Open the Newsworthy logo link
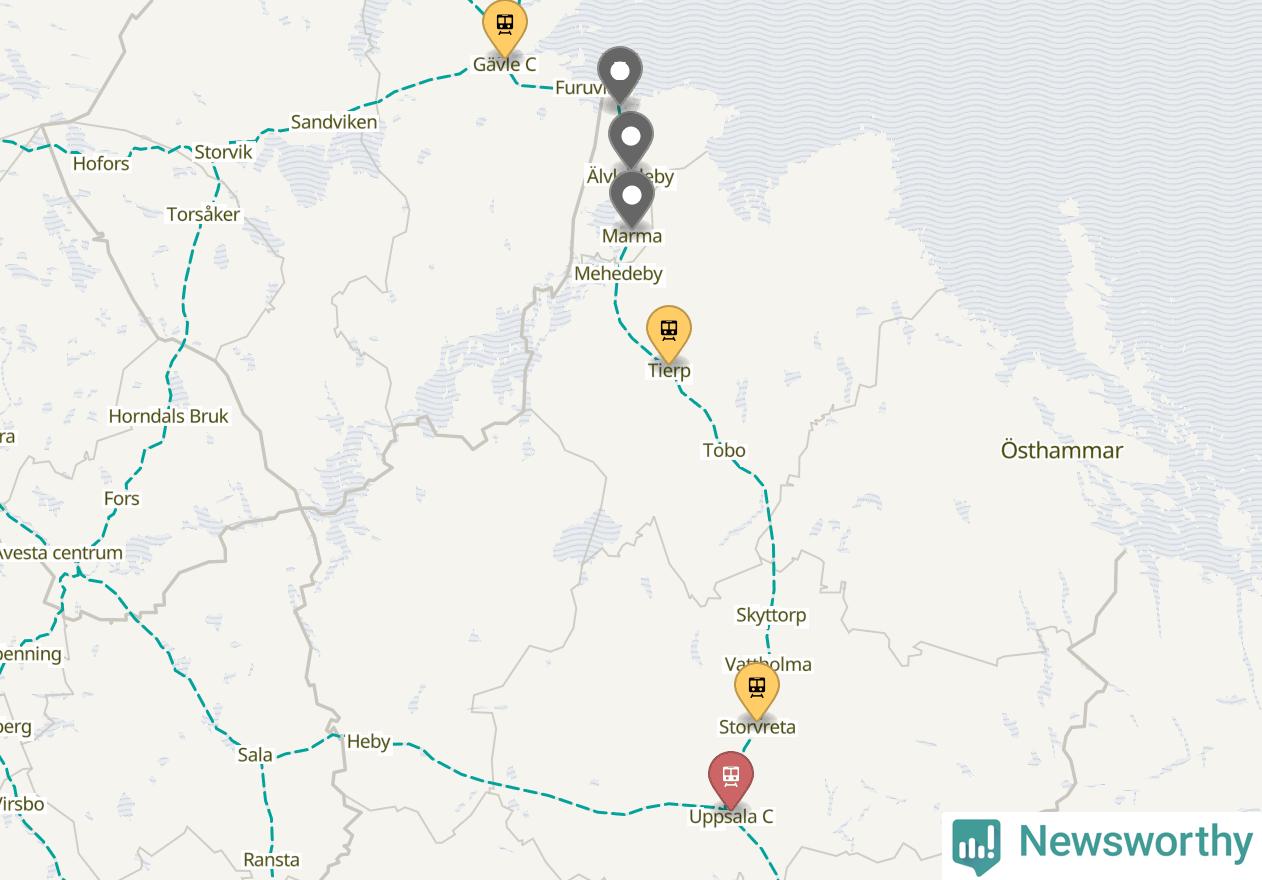 [1102, 845]
